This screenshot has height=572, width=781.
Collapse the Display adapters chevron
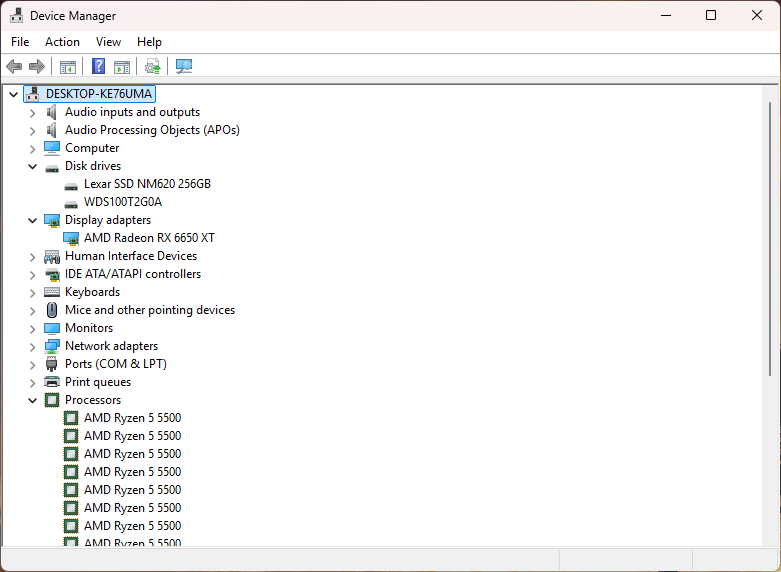click(32, 220)
